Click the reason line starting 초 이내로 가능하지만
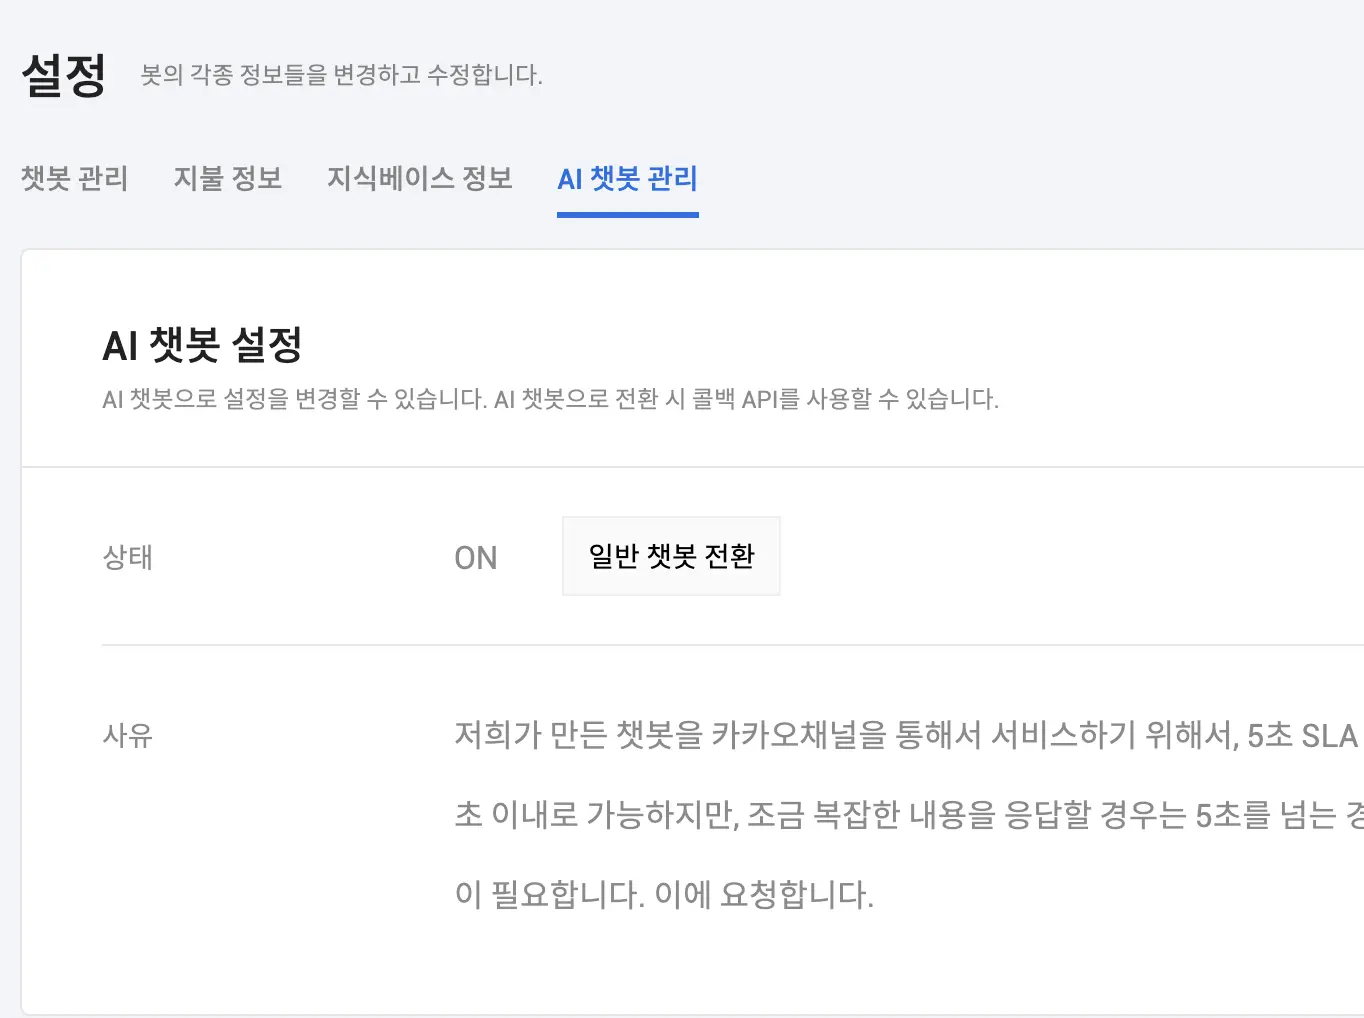Screen dimensions: 1364x1018 909,815
